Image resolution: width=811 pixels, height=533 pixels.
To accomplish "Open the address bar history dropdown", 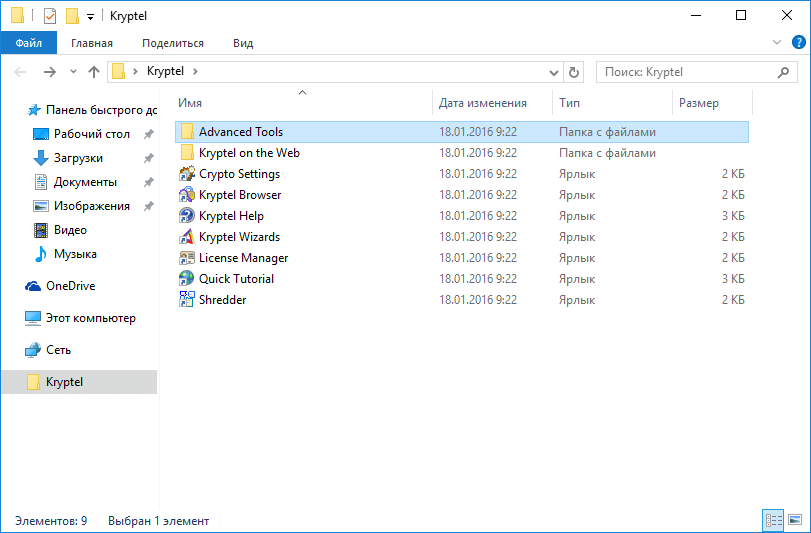I will (555, 72).
